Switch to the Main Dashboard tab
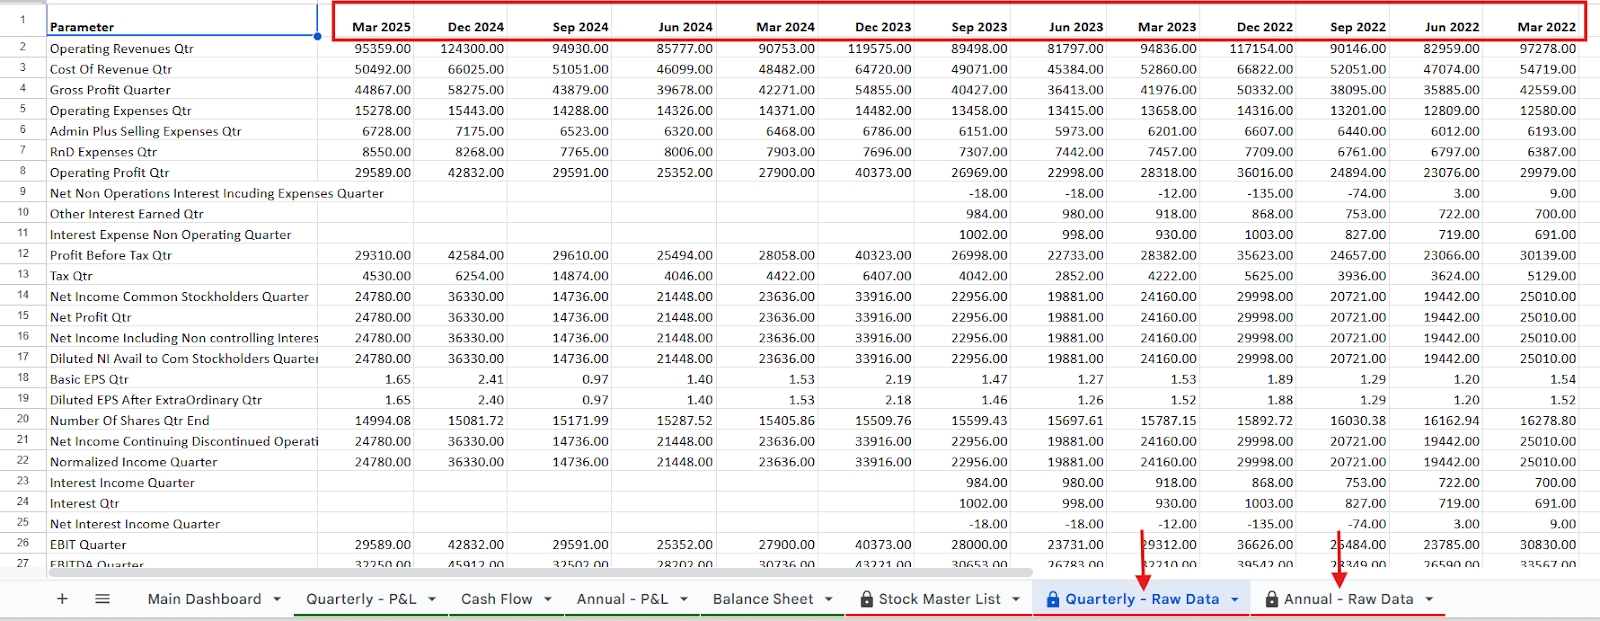The width and height of the screenshot is (1600, 621). [x=204, y=599]
